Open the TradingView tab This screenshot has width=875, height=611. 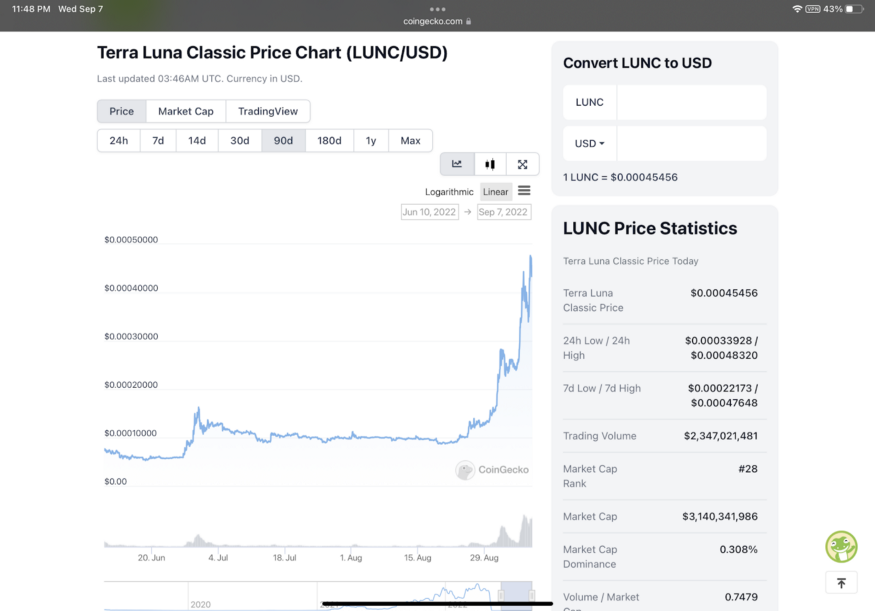click(268, 111)
